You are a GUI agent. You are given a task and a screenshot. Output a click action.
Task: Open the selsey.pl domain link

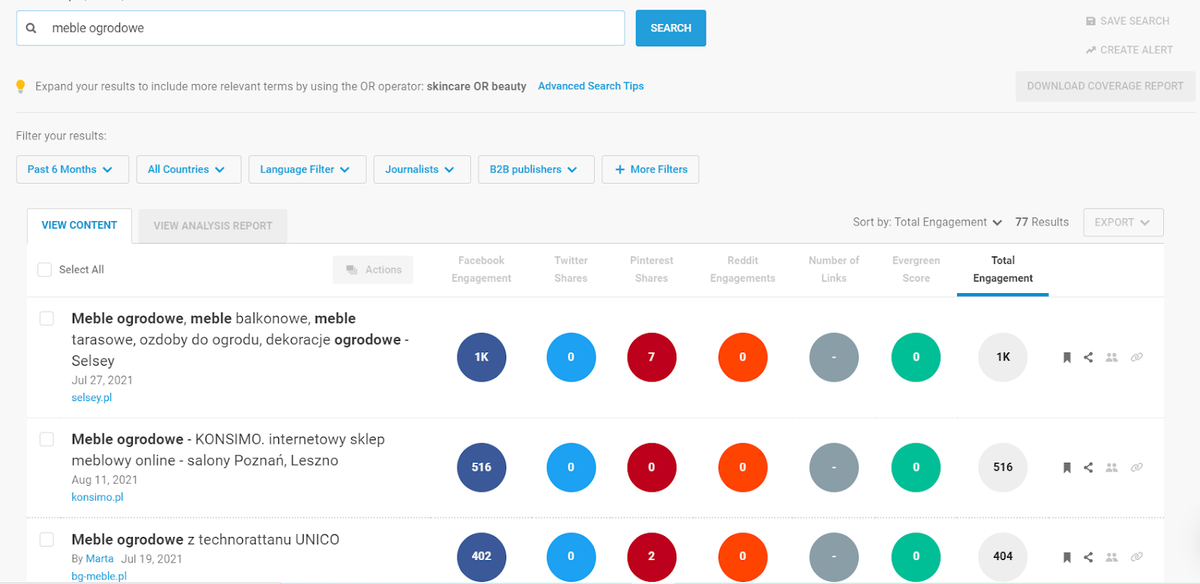(92, 397)
